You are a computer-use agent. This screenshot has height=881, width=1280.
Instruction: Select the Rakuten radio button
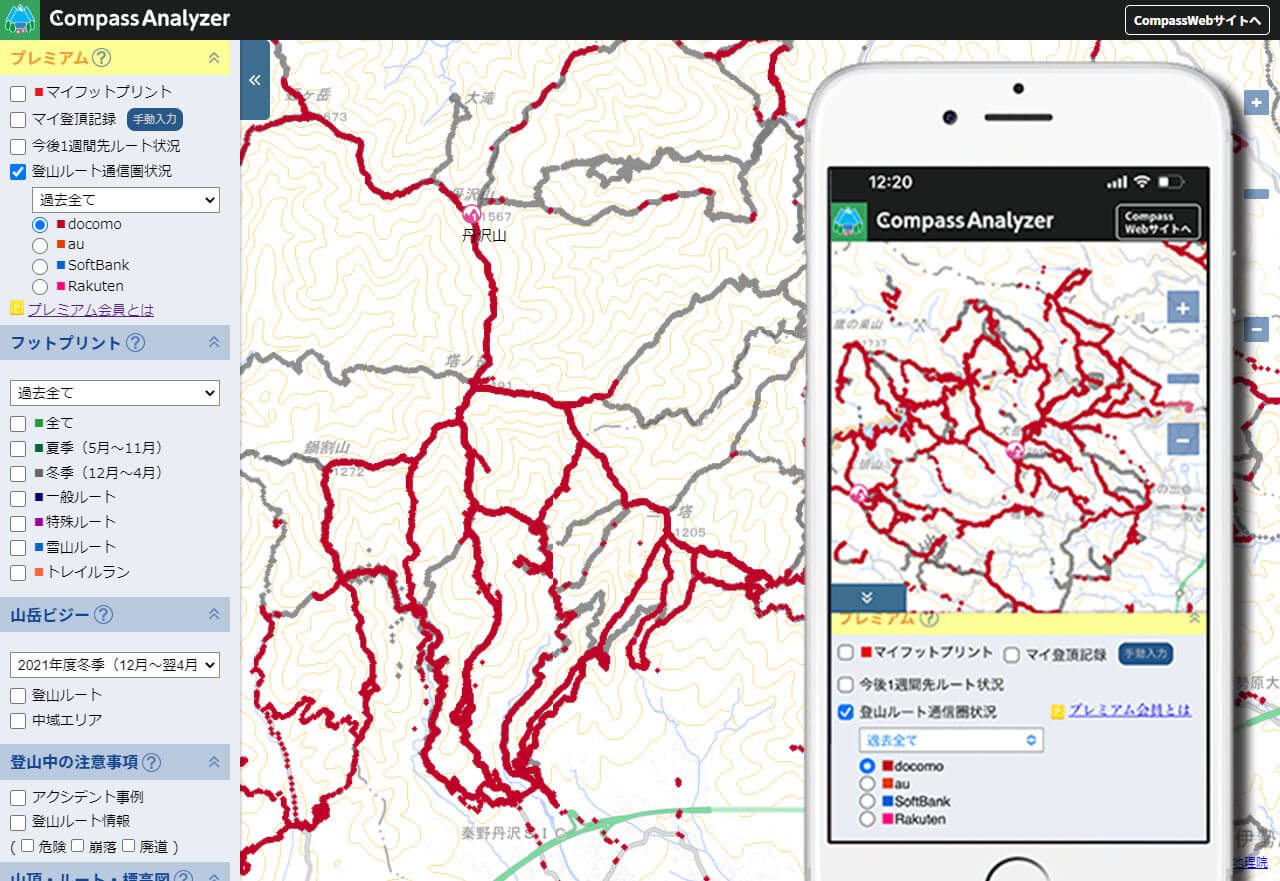click(x=40, y=287)
